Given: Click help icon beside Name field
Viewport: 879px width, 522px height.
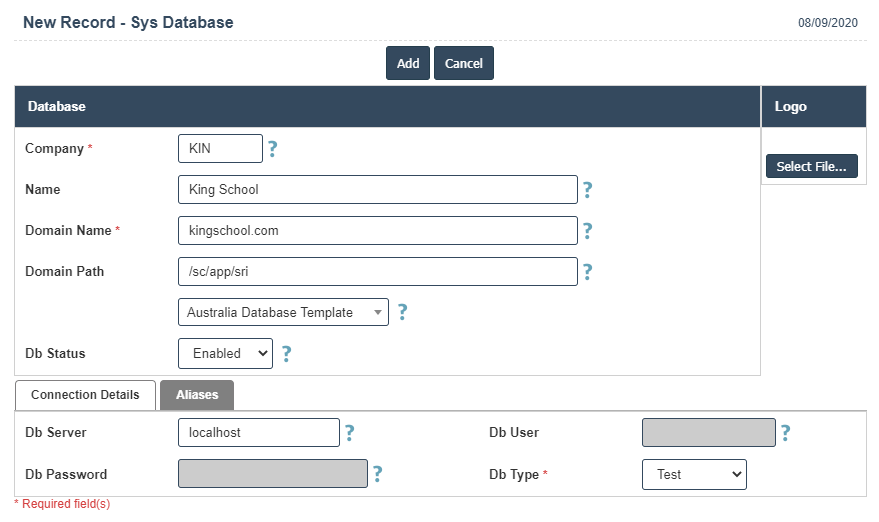Looking at the screenshot, I should click(x=587, y=190).
